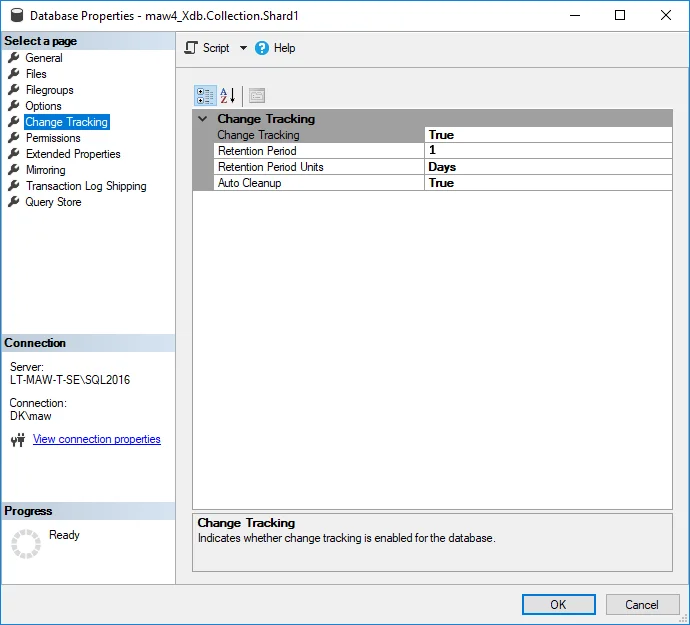The height and width of the screenshot is (625, 690).
Task: Open the Permissions page
Action: point(53,138)
